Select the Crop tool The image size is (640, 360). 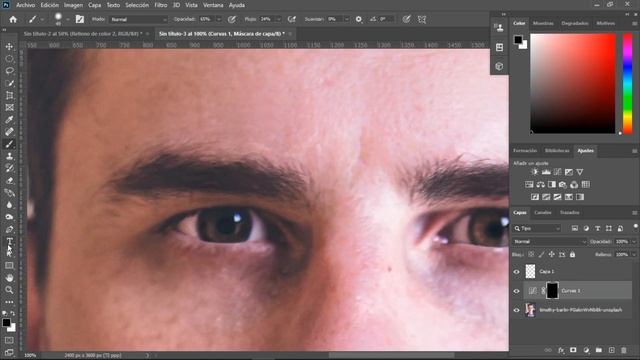point(9,96)
